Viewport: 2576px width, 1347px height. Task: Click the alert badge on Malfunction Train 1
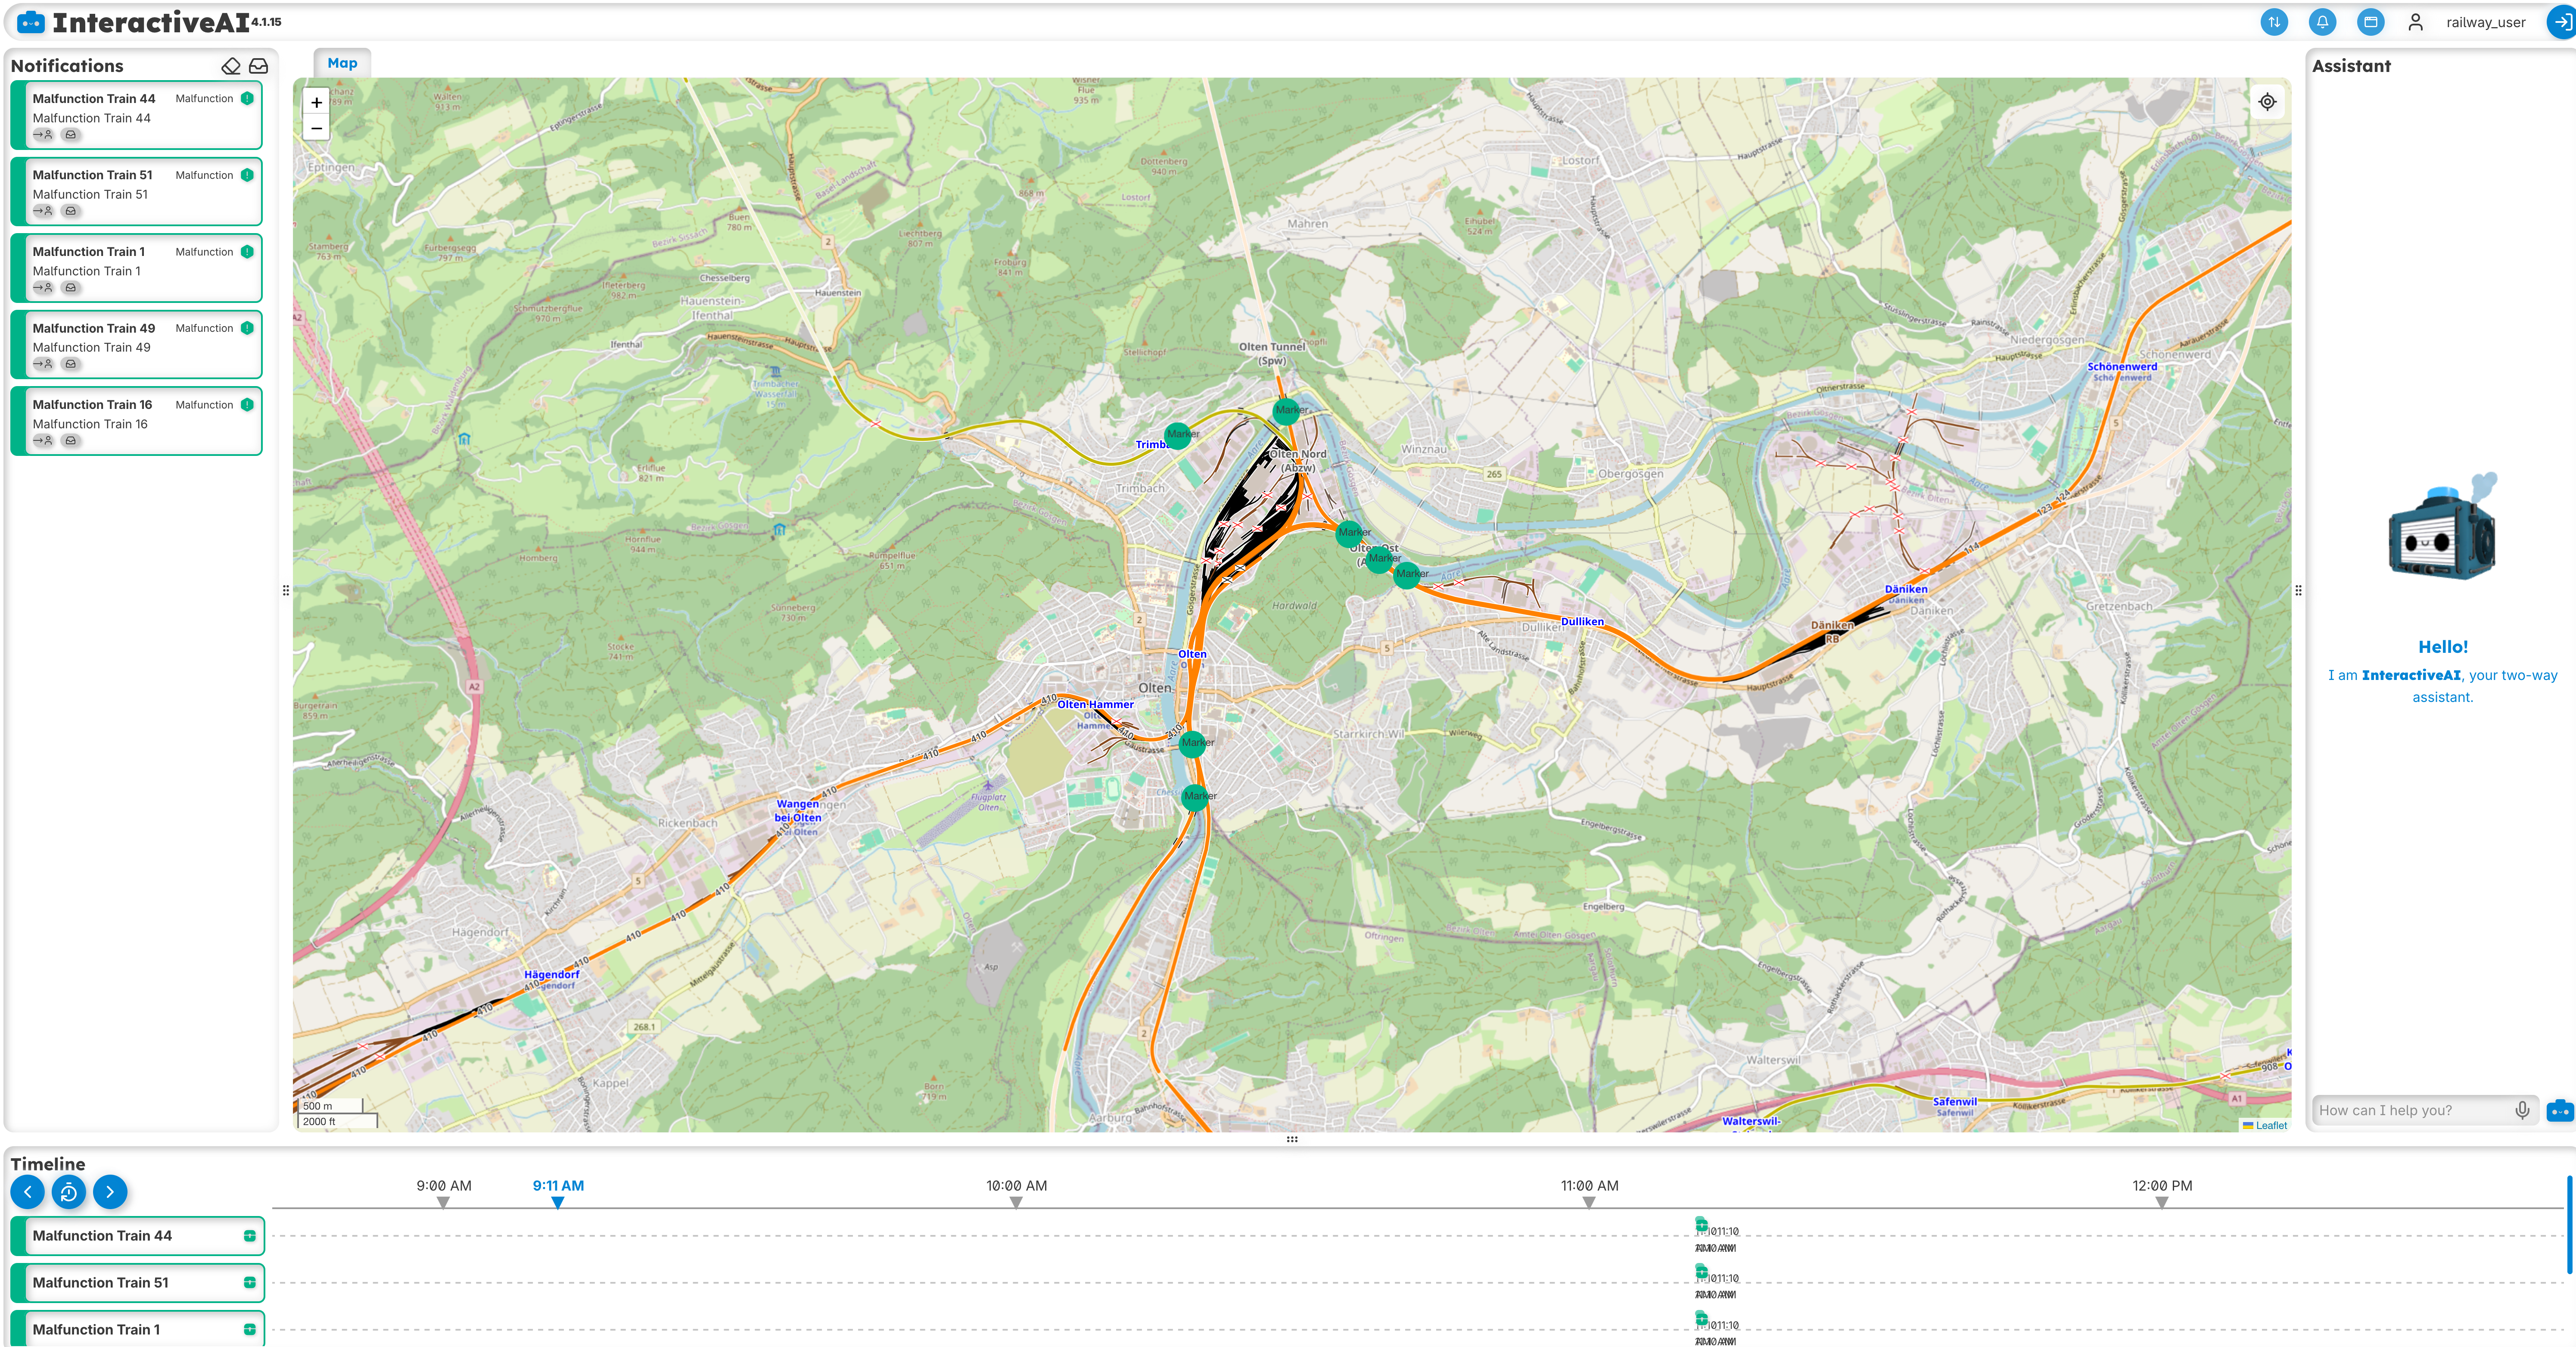pyautogui.click(x=247, y=252)
